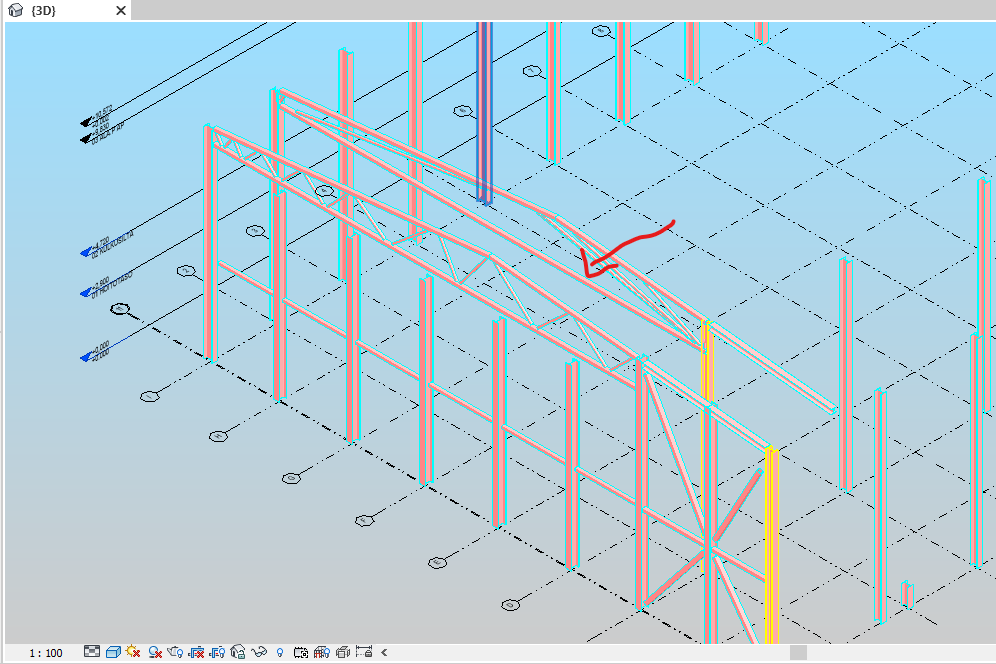
Task: Click the 02 KOKOSILTA level head
Action: pos(85,250)
